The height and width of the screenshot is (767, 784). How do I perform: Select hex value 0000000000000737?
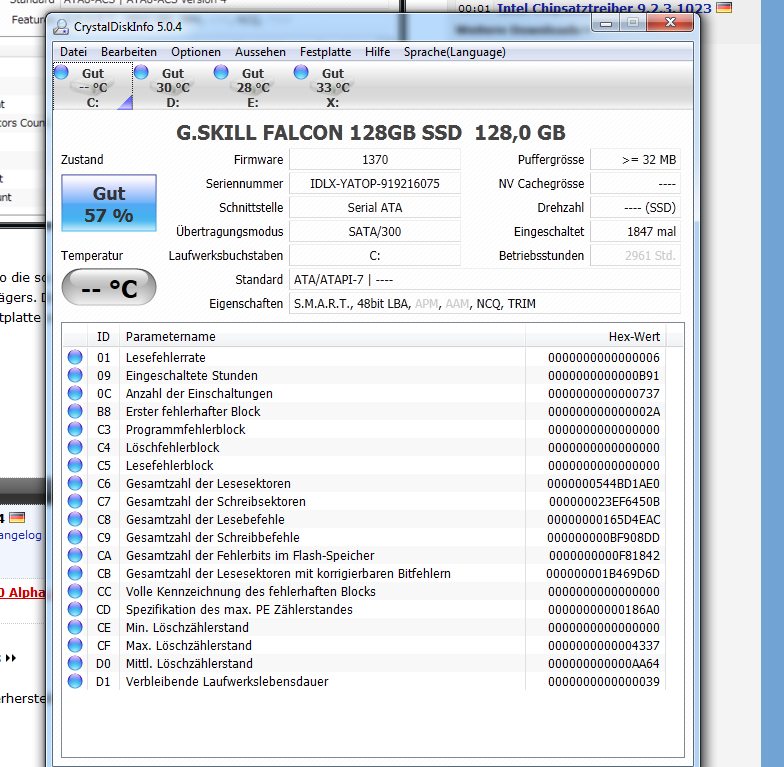point(604,394)
